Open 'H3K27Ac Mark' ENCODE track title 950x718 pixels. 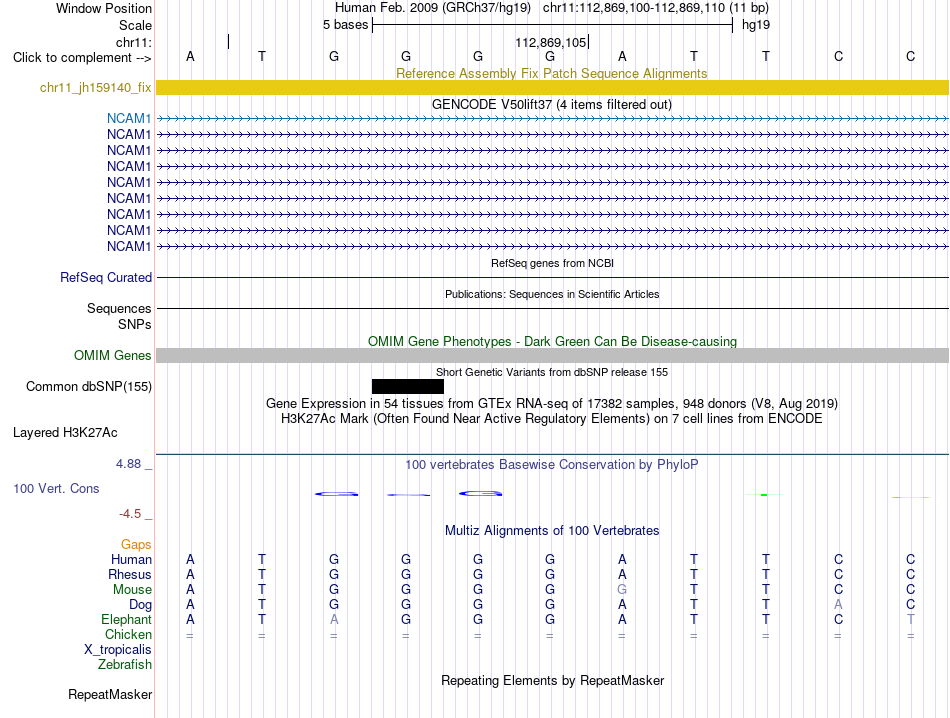pos(552,419)
